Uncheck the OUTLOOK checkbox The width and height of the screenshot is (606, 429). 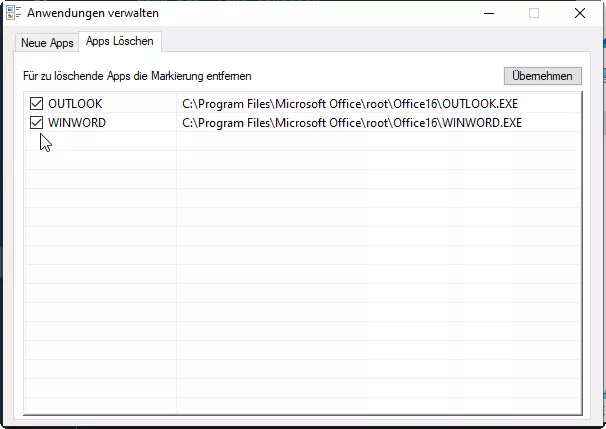(37, 103)
